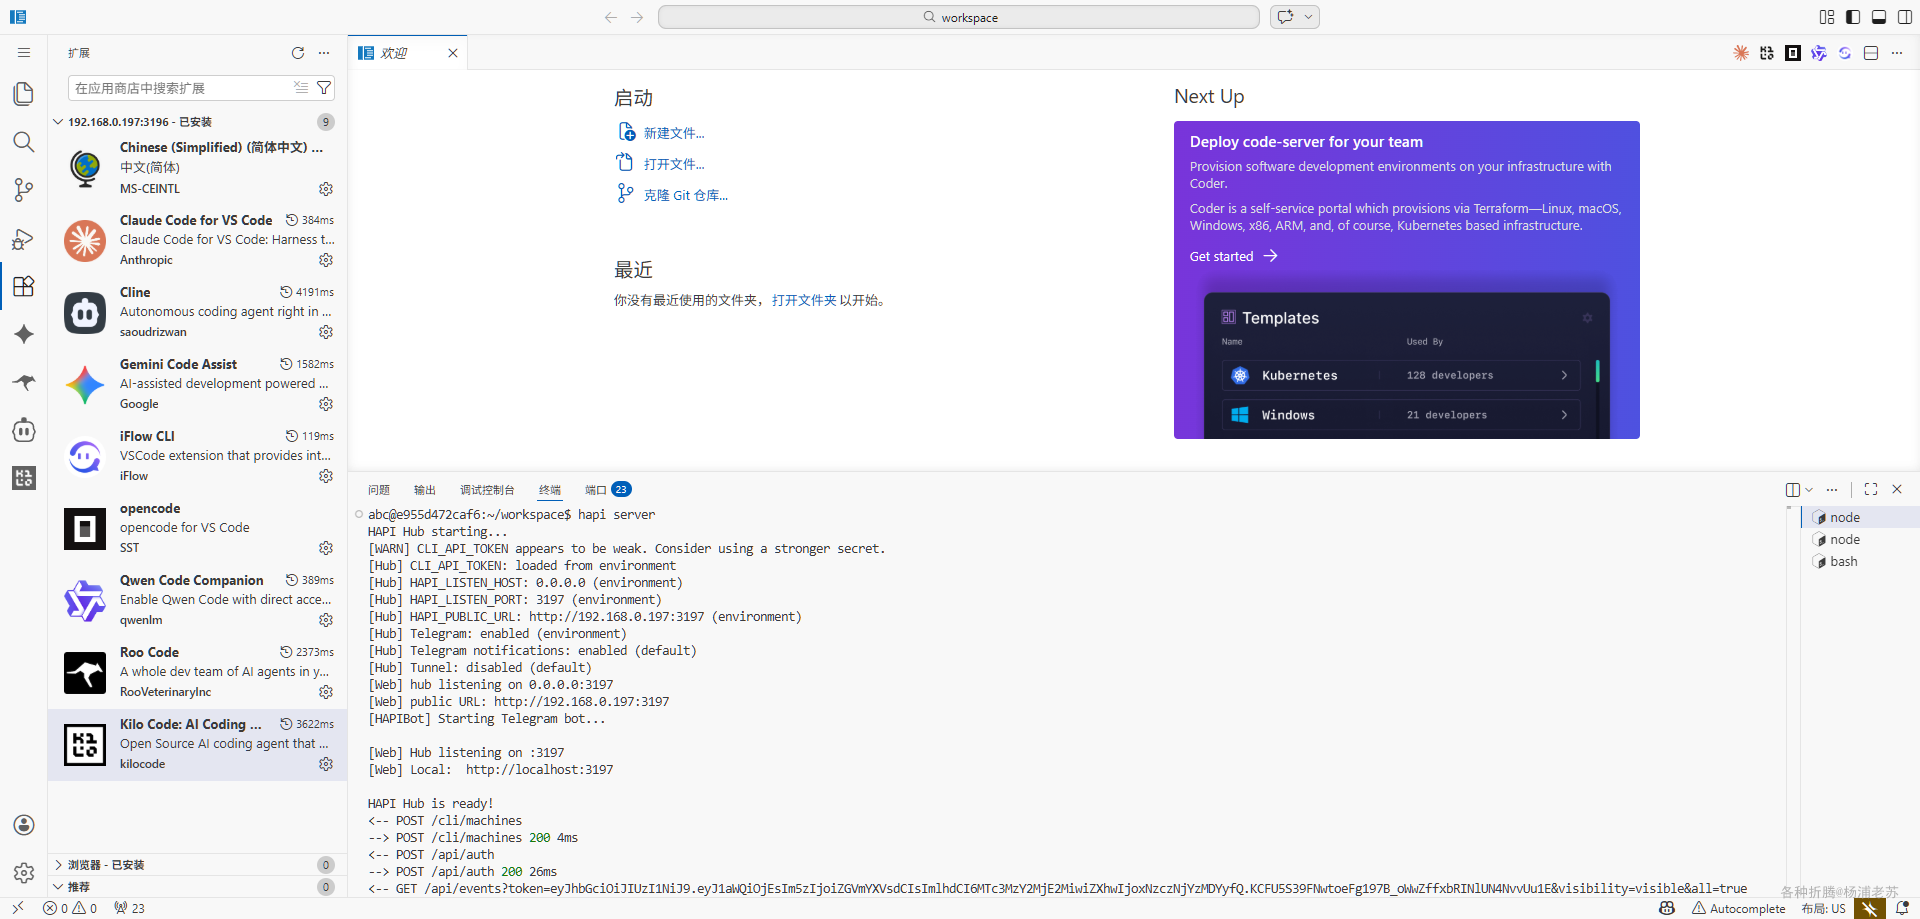
Task: Open the Roo Code kangaroo sidebar icon
Action: tap(24, 382)
